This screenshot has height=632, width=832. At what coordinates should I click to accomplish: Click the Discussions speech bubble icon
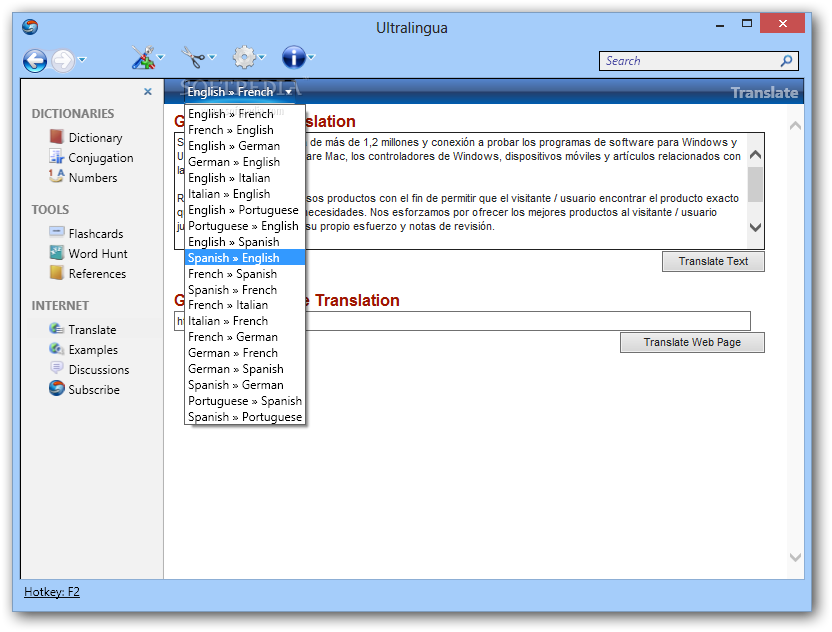[56, 368]
